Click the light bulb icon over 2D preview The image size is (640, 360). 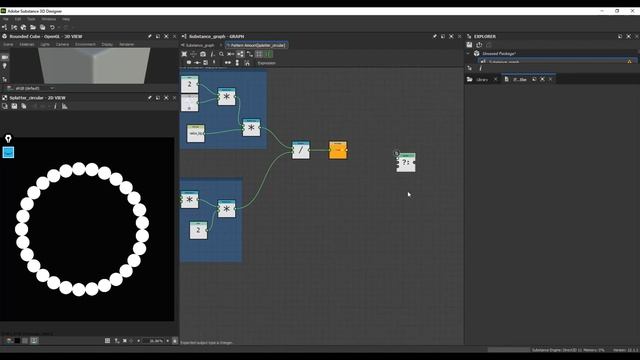coord(8,138)
